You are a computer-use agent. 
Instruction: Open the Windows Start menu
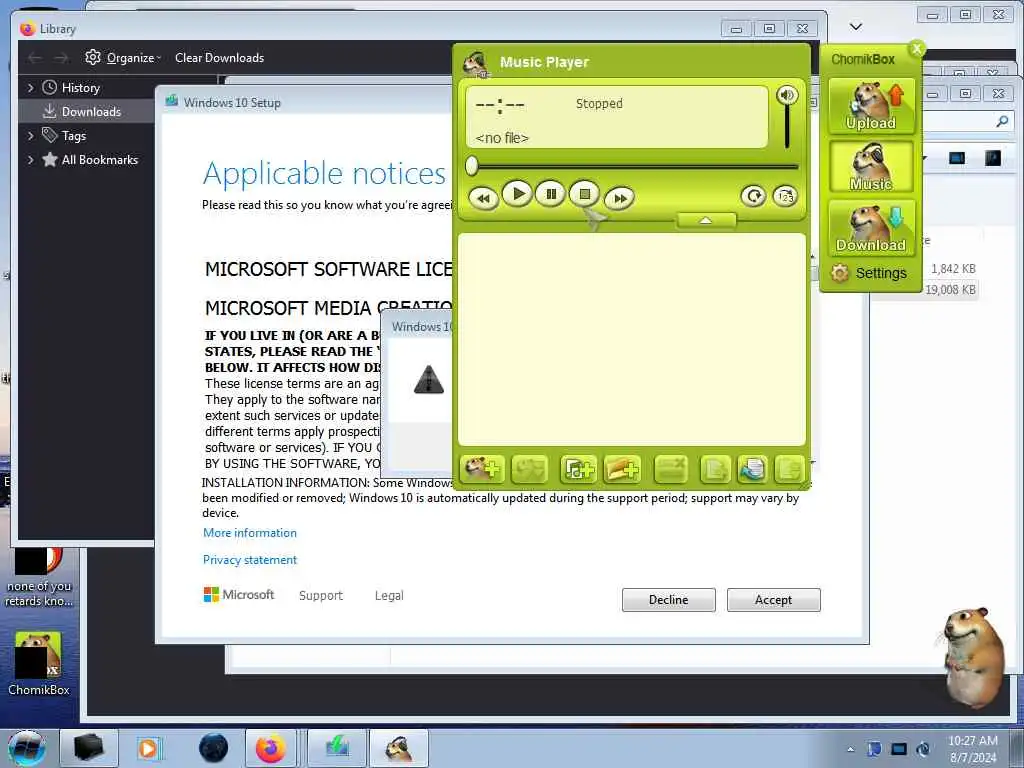pyautogui.click(x=27, y=748)
